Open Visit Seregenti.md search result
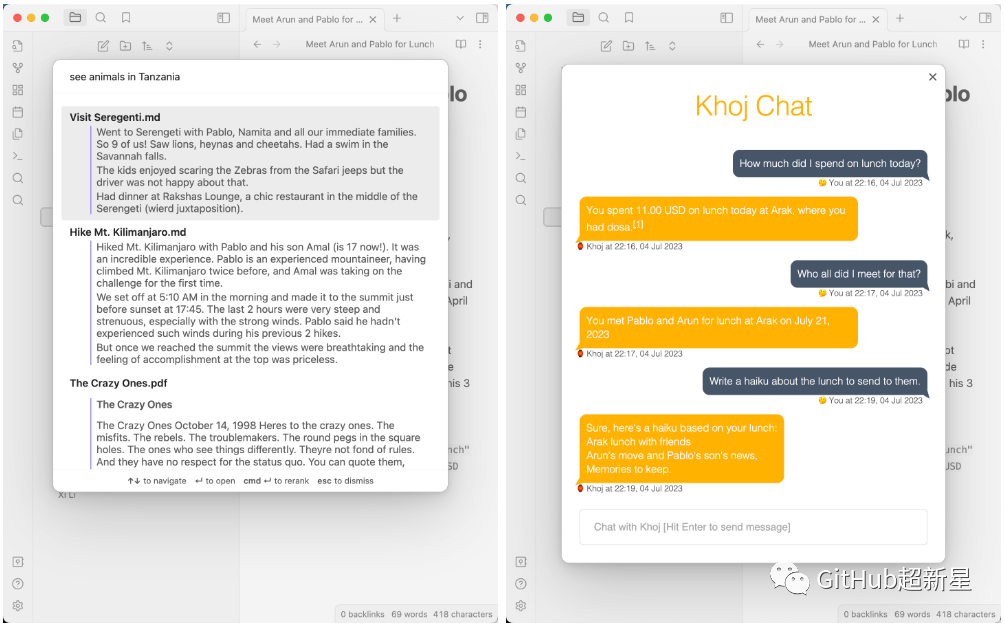Viewport: 1005px width, 624px height. click(251, 163)
